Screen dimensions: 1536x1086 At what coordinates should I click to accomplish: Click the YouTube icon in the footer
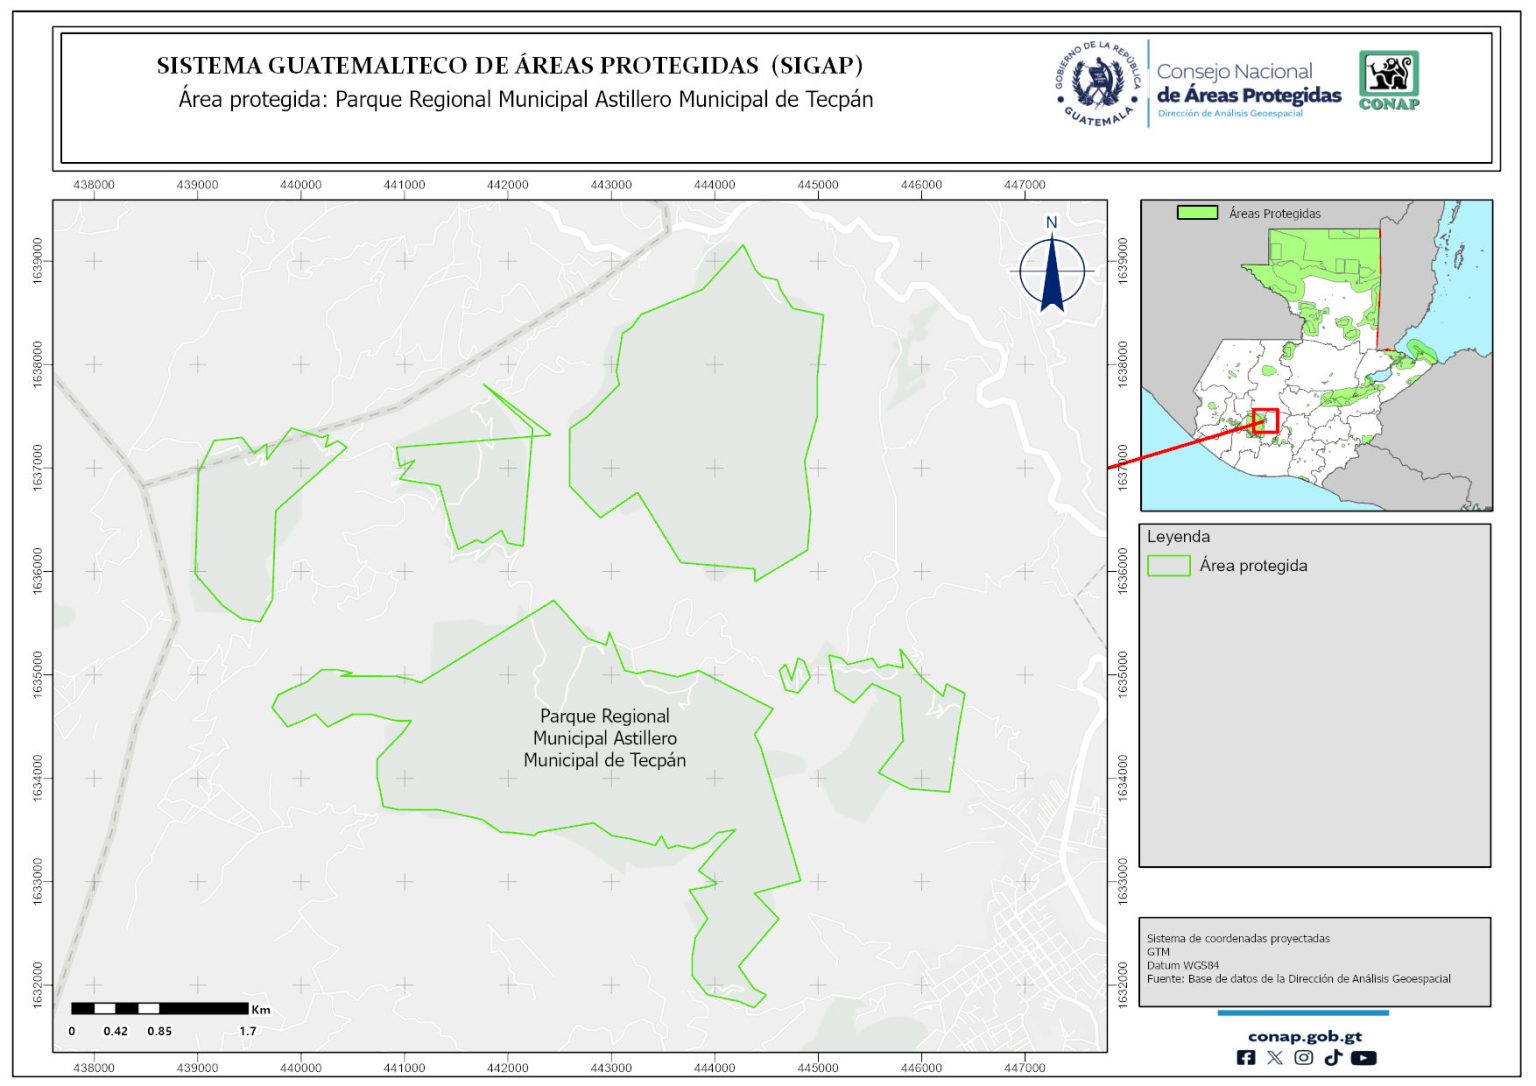(1363, 1057)
